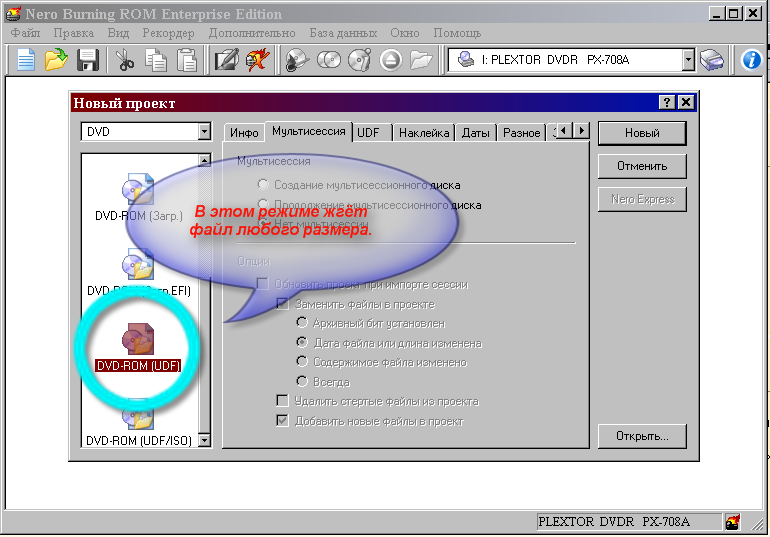Click the Nero title bar application icon
770x537 pixels.
[x=13, y=13]
